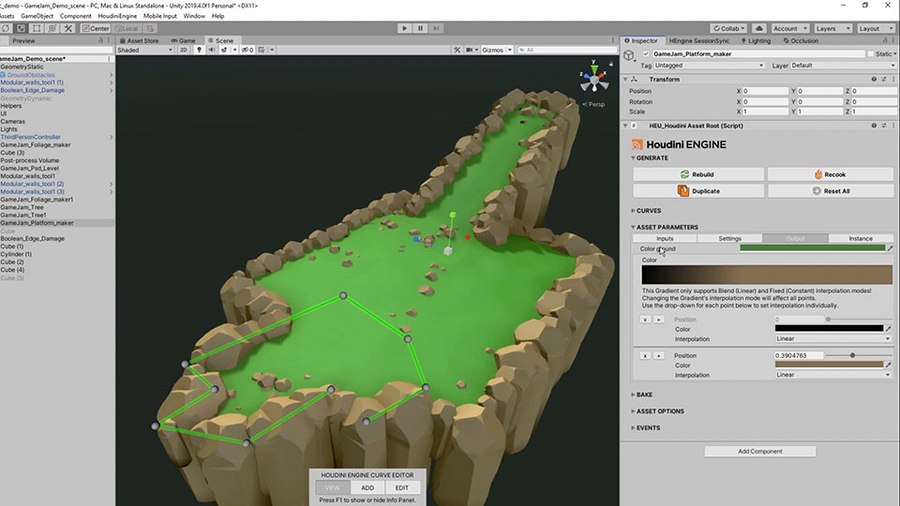Click green Y axis on orientation gizmo
This screenshot has height=506, width=900.
tap(595, 69)
